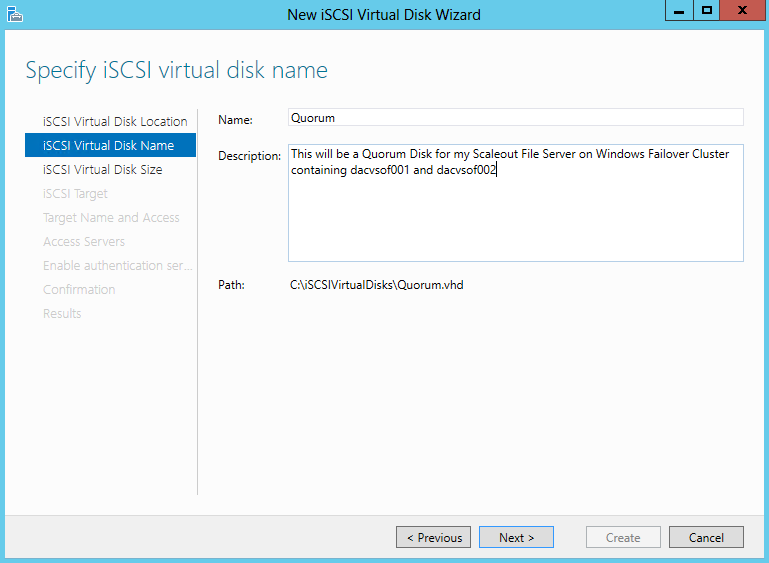Go back with the Previous button

click(434, 537)
